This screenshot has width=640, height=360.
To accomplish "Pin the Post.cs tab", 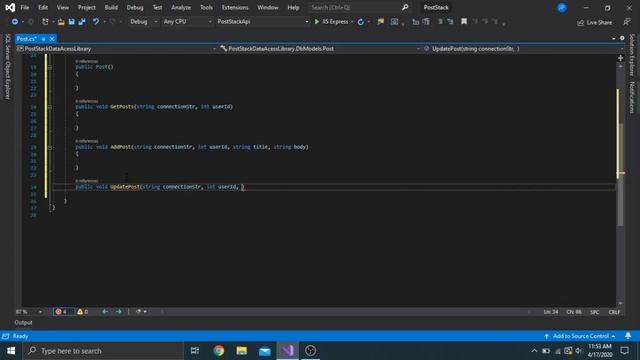I will coord(43,39).
